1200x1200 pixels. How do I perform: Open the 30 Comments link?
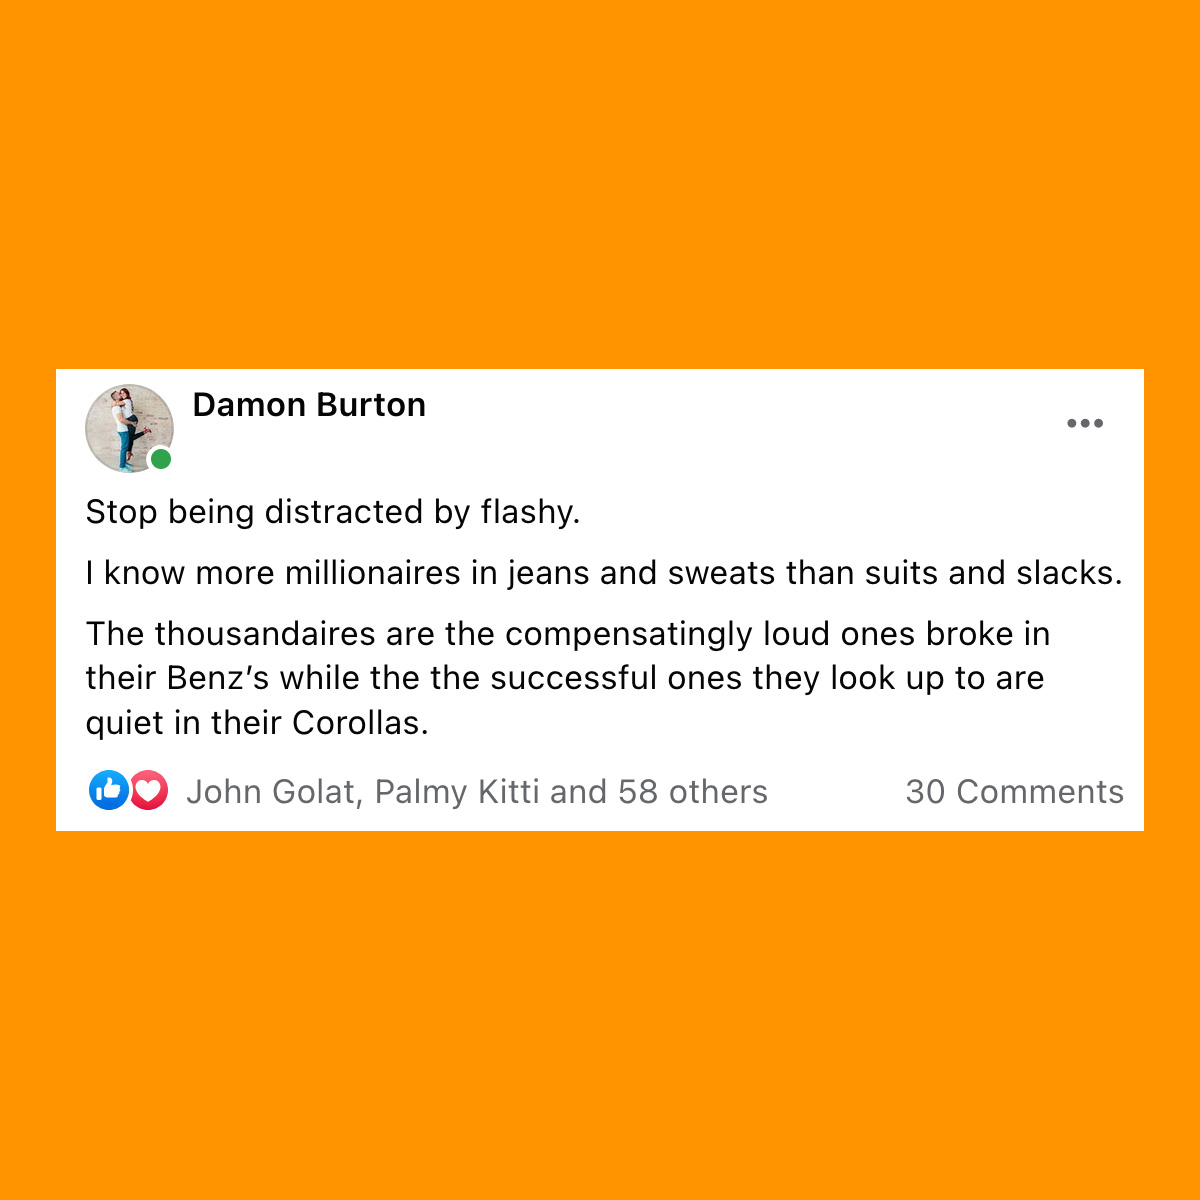tap(1014, 792)
